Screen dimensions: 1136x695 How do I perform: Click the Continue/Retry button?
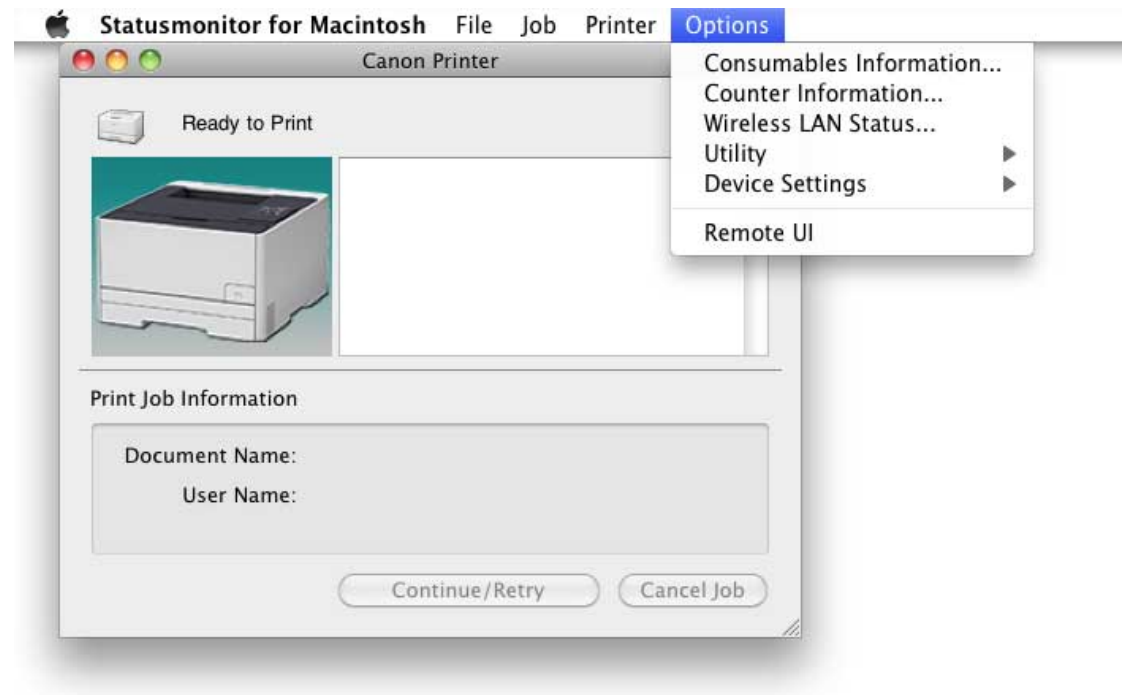pos(468,590)
